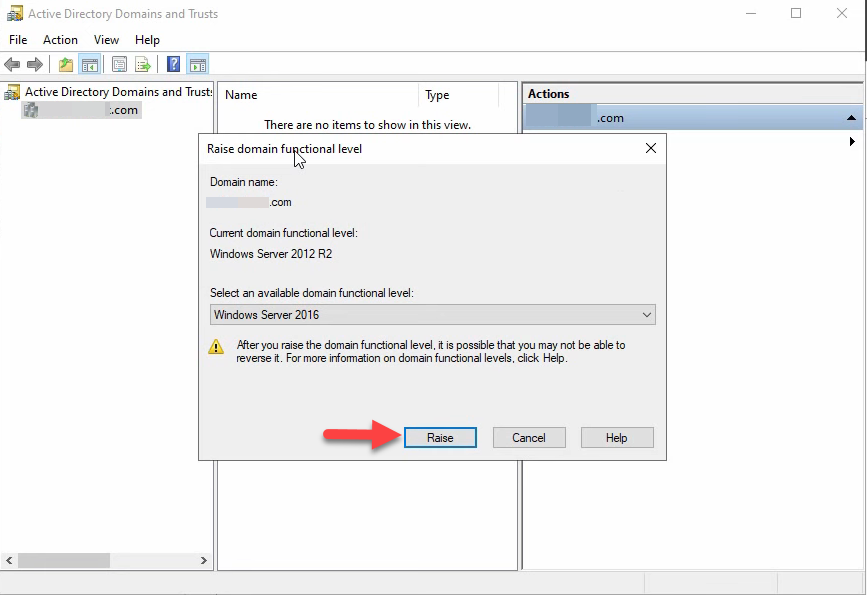This screenshot has height=595, width=867.
Task: Select Active Directory Domains and Trusts root node
Action: pos(108,92)
